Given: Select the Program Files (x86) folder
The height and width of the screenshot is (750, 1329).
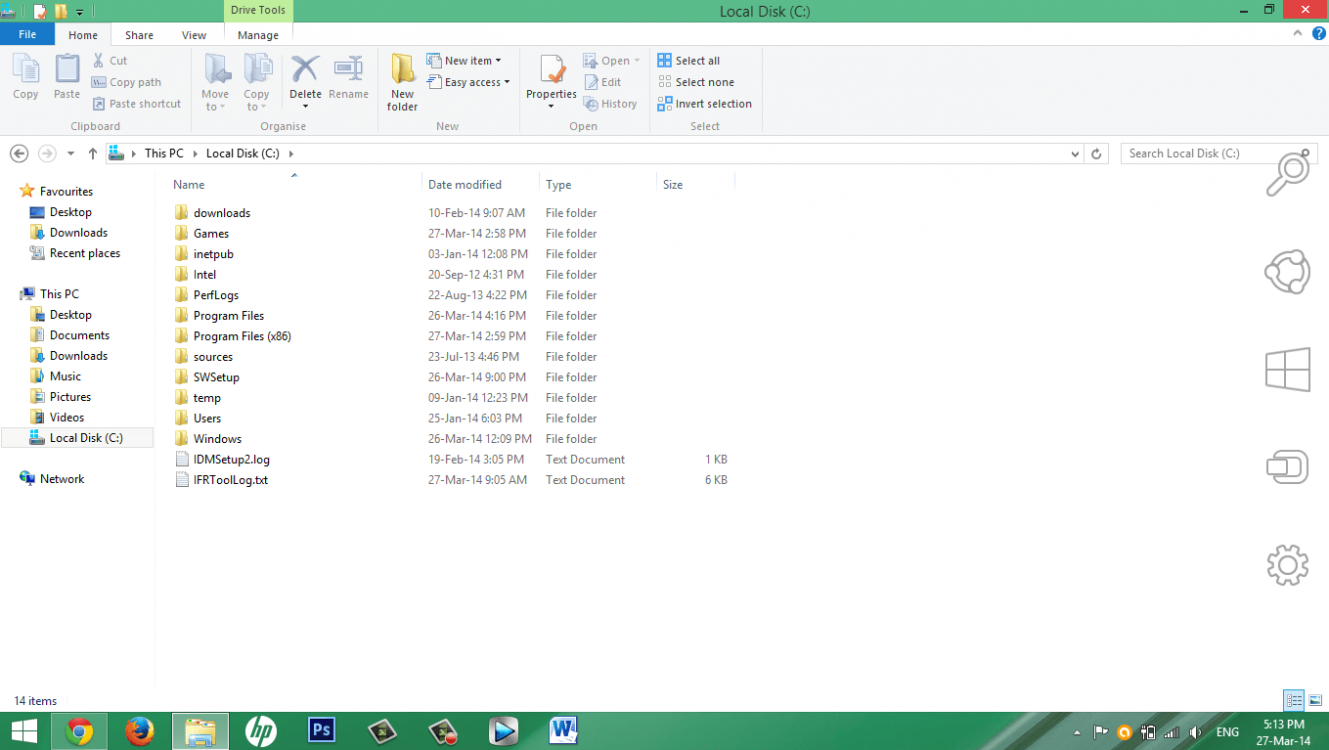Looking at the screenshot, I should pos(242,336).
